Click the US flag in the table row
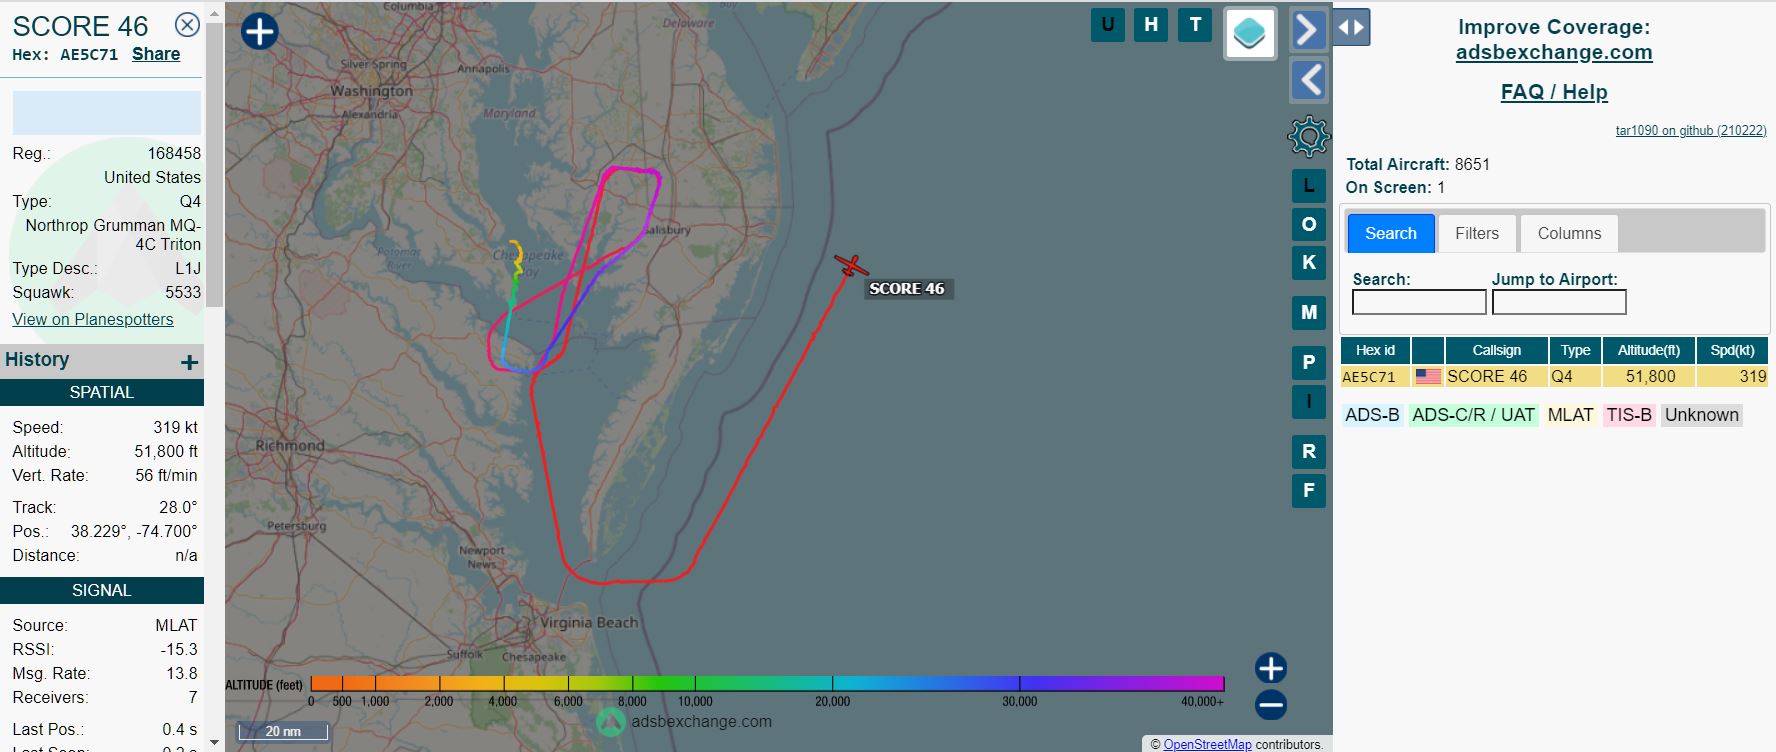This screenshot has height=752, width=1776. (1428, 376)
